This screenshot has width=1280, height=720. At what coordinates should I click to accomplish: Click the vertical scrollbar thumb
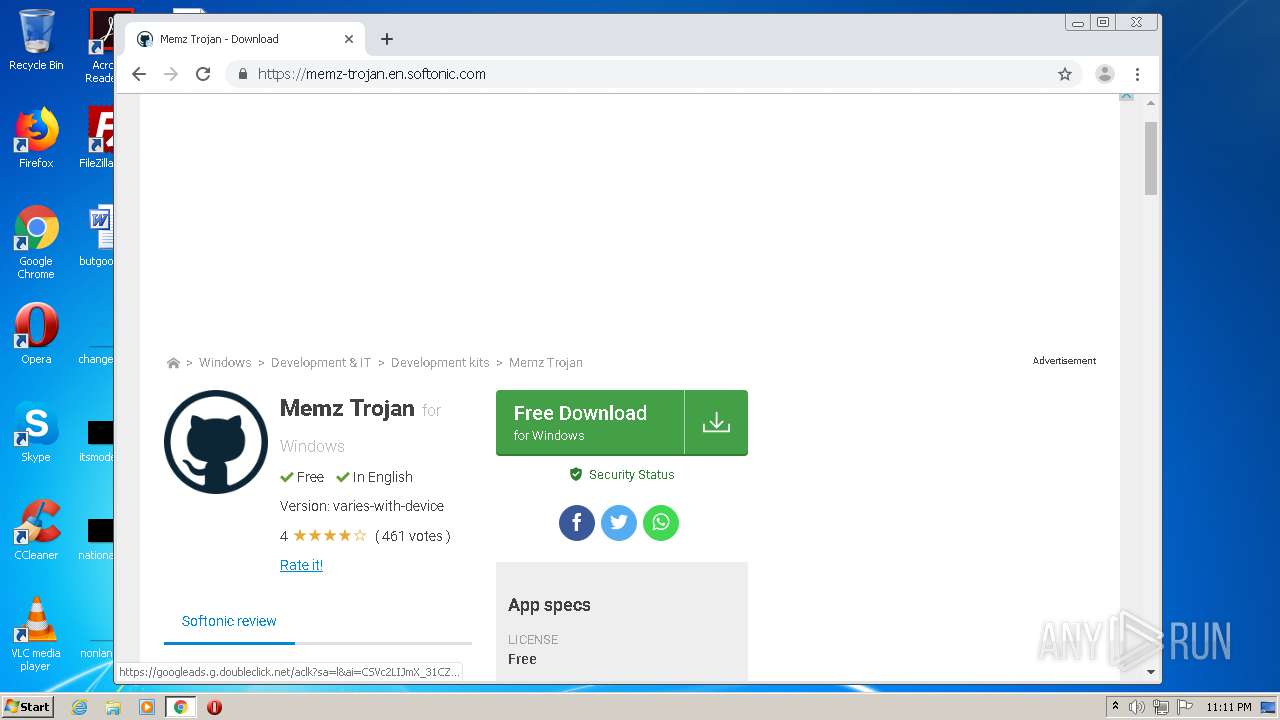1151,158
